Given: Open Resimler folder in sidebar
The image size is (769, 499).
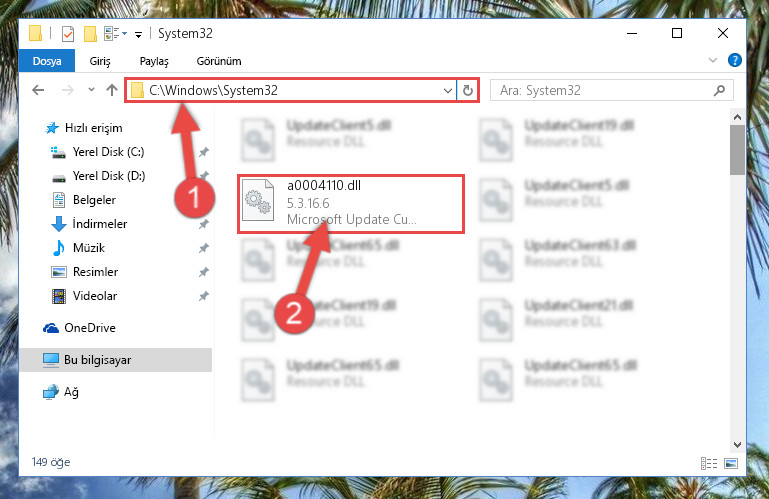Looking at the screenshot, I should coord(95,272).
